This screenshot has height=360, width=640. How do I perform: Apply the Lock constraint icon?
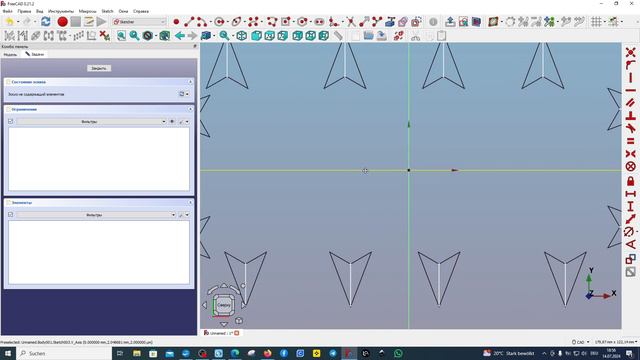(x=631, y=181)
